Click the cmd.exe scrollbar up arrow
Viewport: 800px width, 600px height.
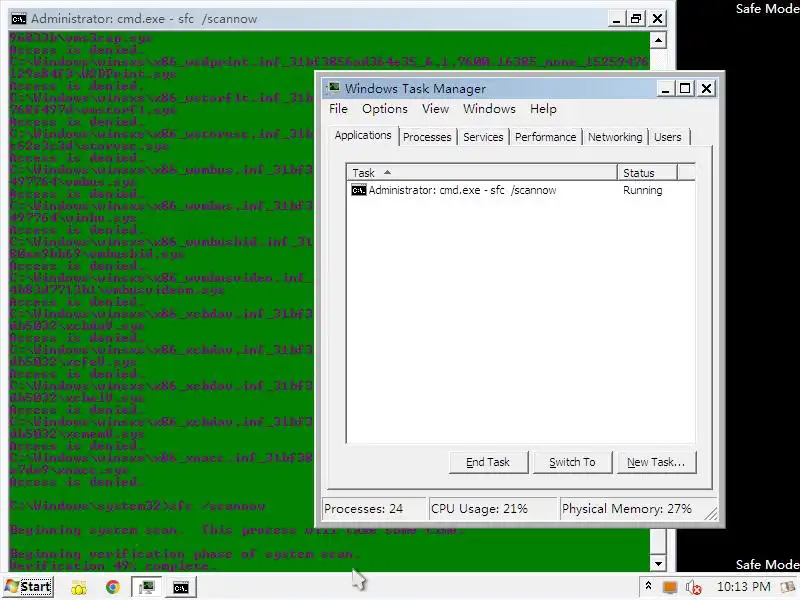pyautogui.click(x=658, y=40)
